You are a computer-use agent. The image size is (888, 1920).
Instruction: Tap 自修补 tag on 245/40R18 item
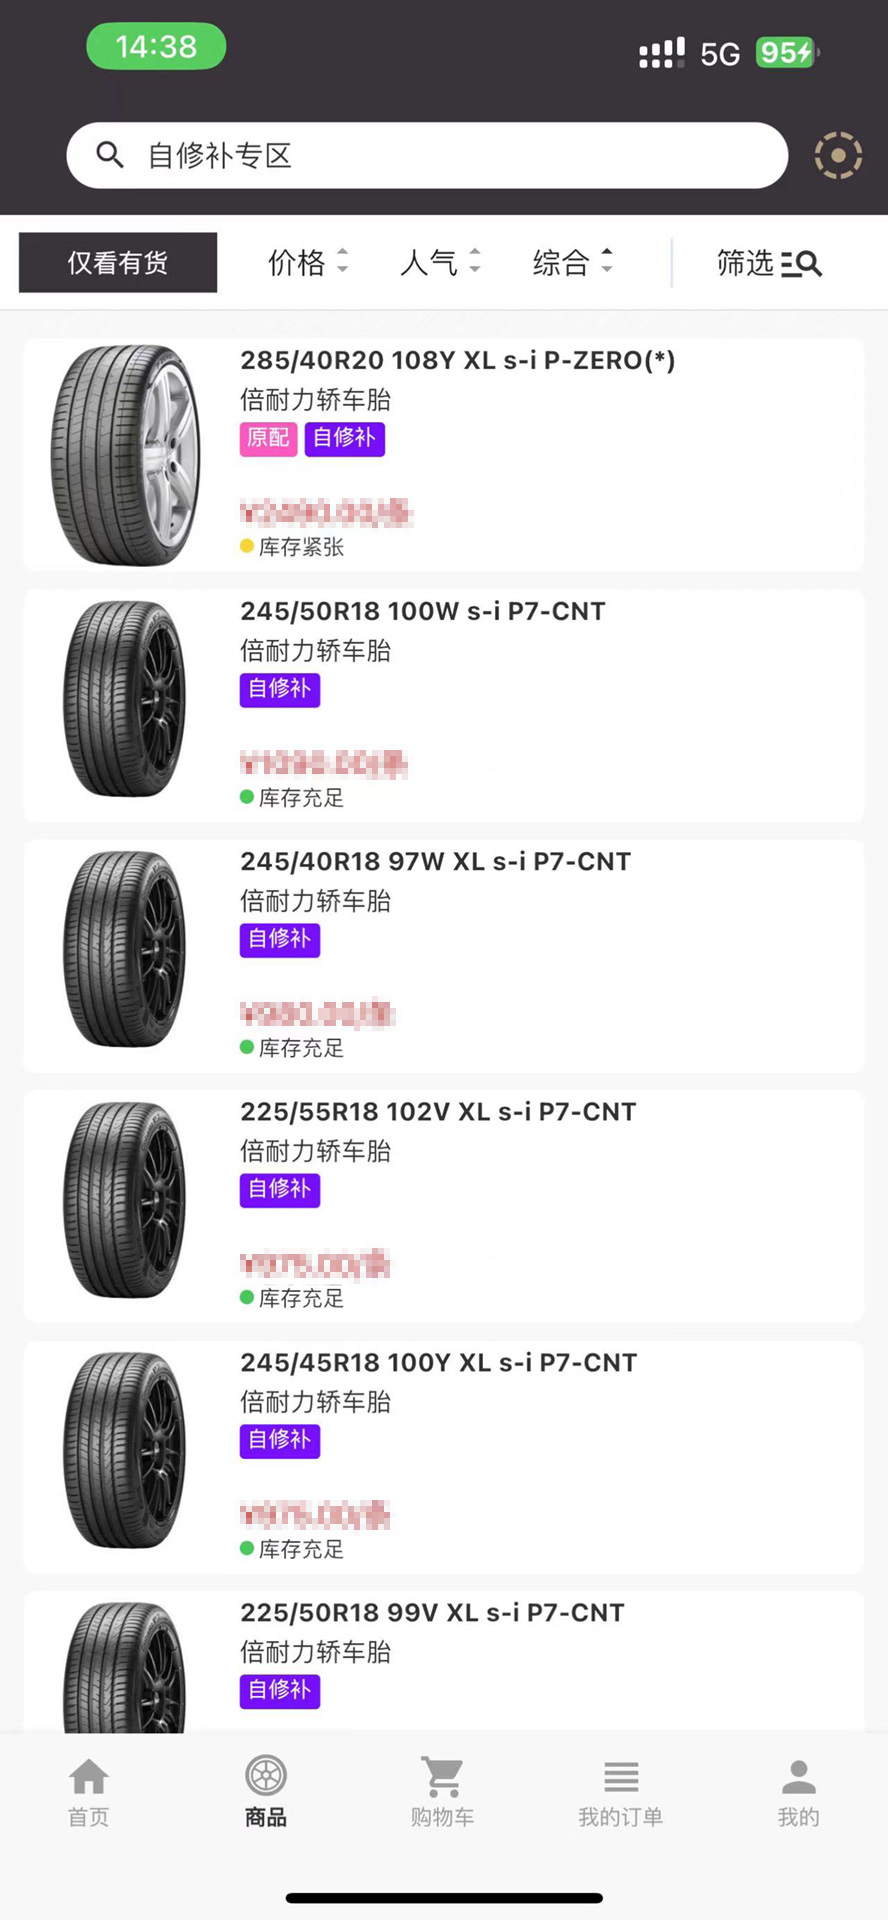click(x=280, y=939)
